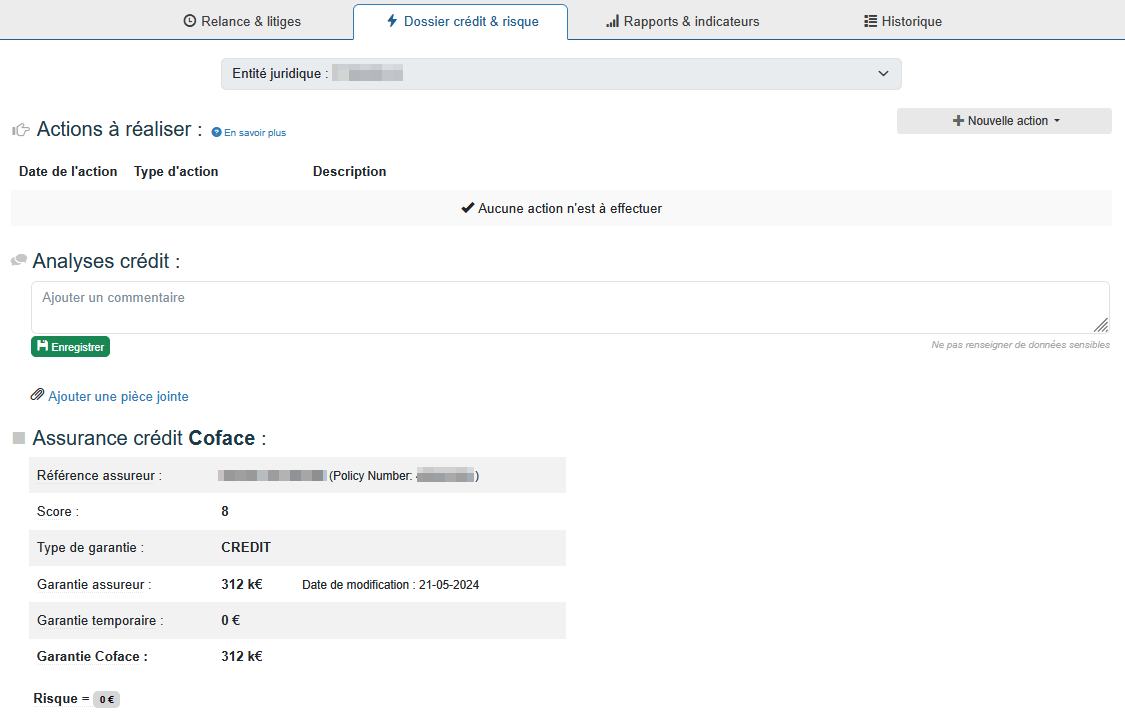Click the lightning bolt icon on Dossier crédit tab
1125x717 pixels.
(392, 21)
